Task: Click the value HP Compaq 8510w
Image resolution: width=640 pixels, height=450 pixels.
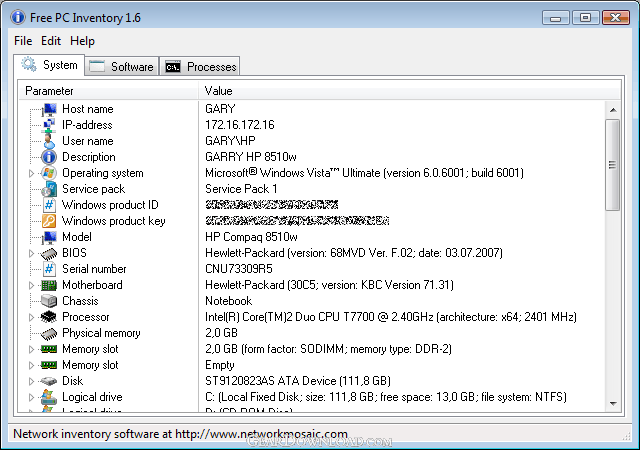Action: click(251, 237)
